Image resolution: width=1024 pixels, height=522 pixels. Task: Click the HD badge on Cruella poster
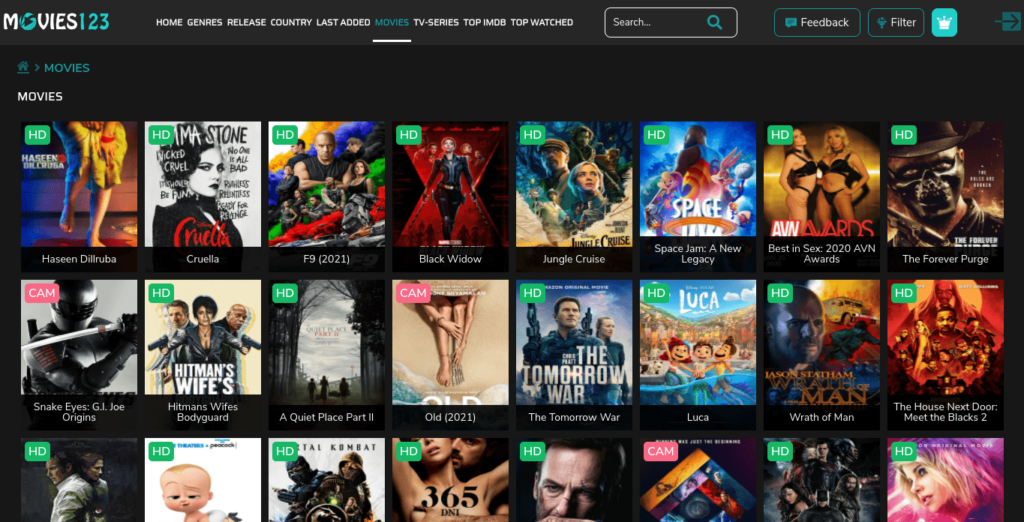point(161,135)
